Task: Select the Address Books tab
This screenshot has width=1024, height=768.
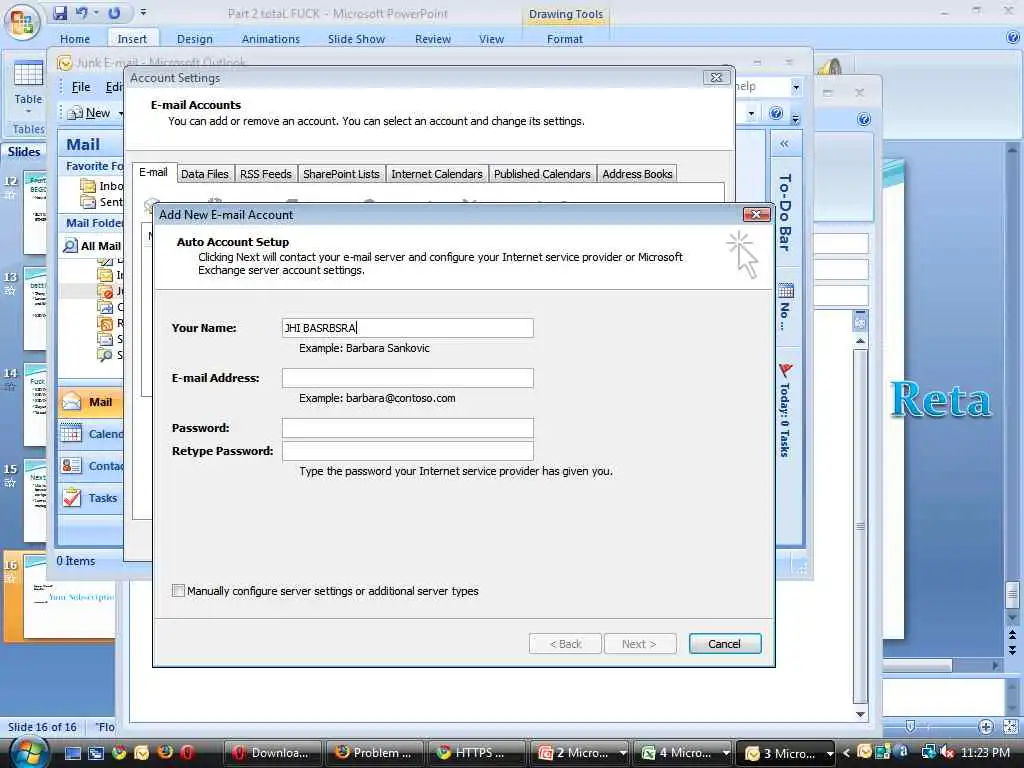Action: coord(637,174)
